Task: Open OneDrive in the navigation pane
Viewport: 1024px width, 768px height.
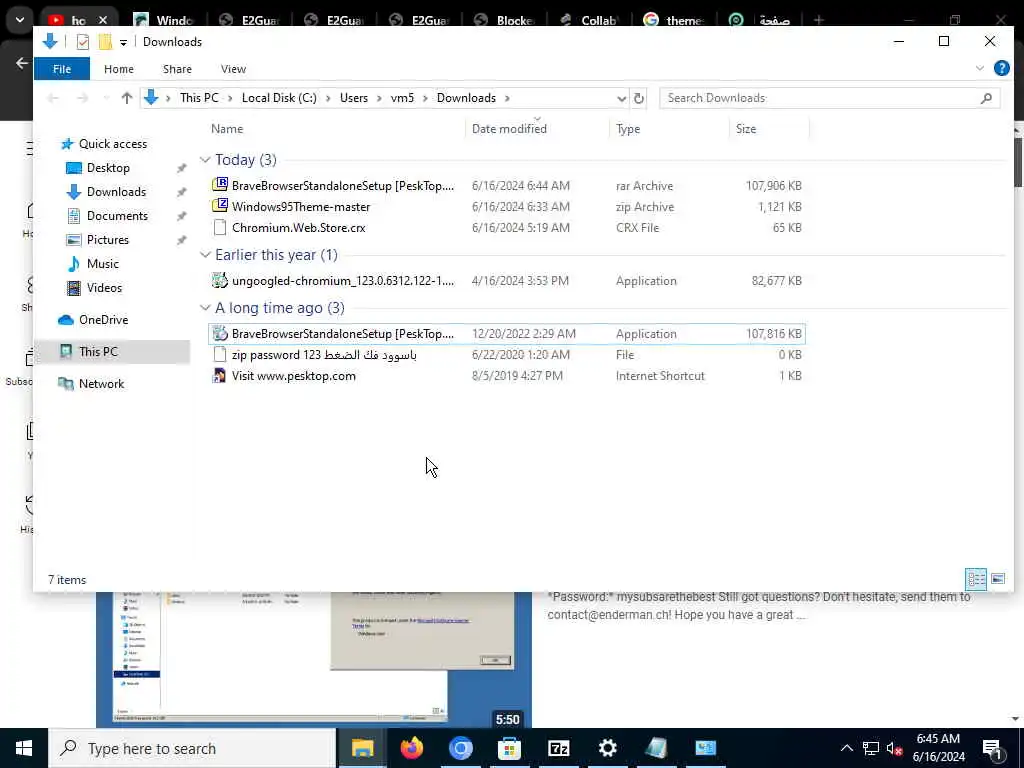Action: [103, 320]
